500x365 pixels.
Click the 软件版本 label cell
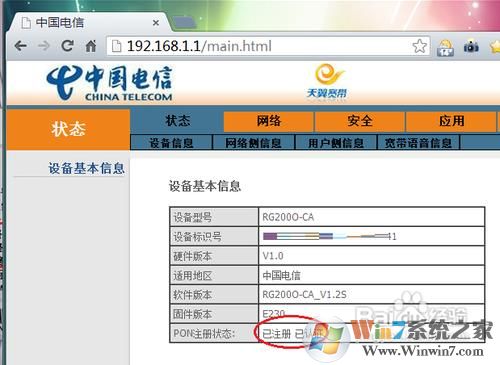pos(214,295)
